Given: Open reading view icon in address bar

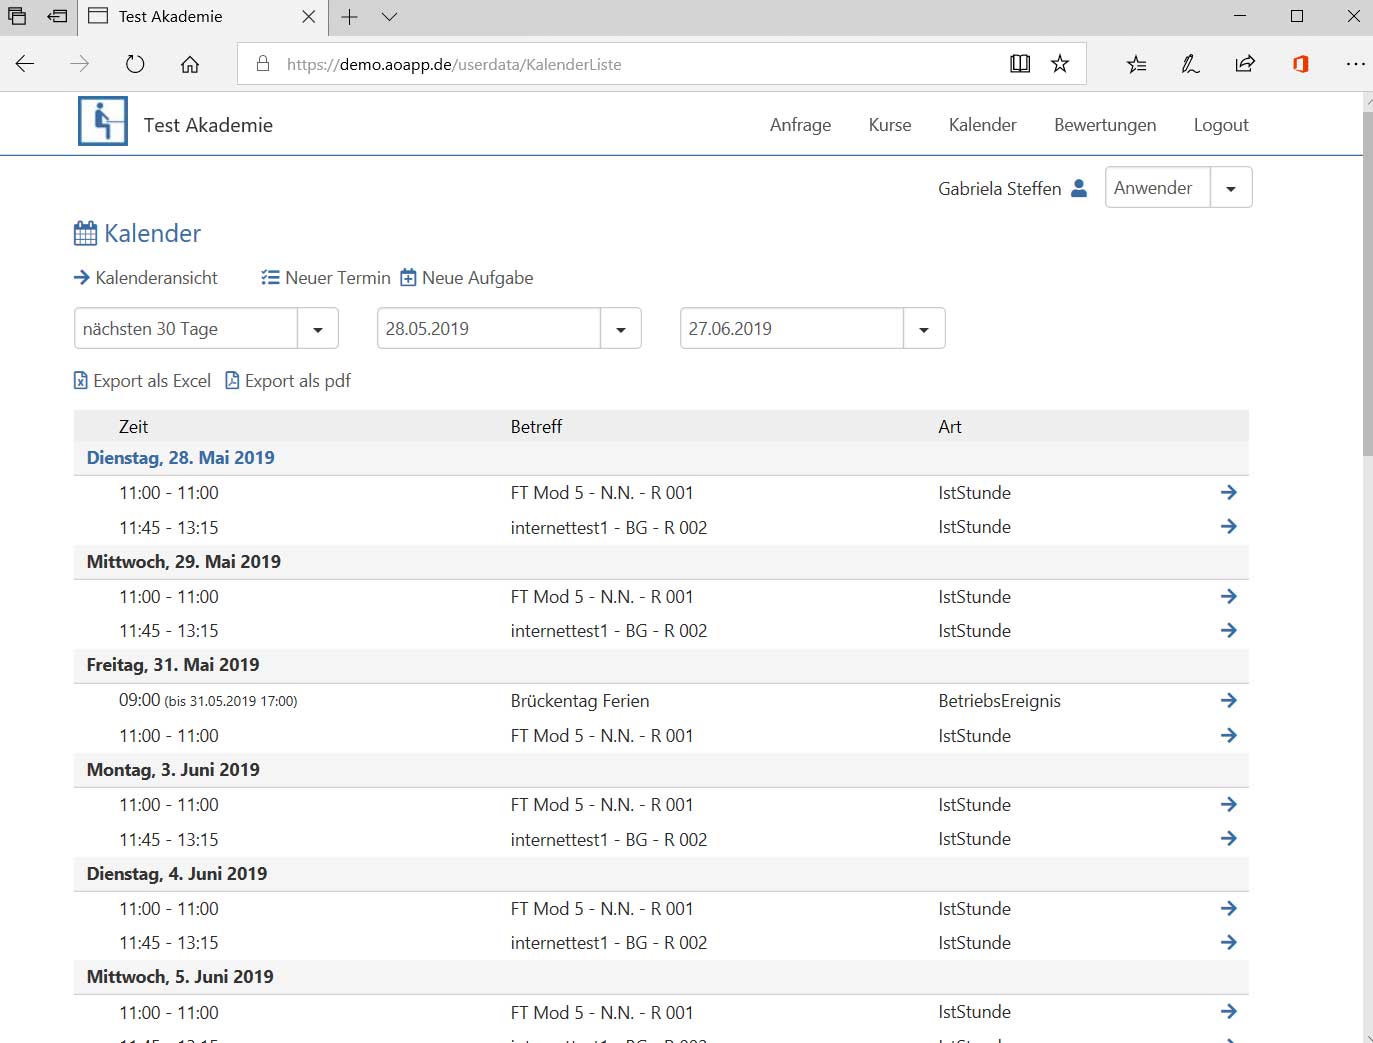Looking at the screenshot, I should coord(1020,64).
